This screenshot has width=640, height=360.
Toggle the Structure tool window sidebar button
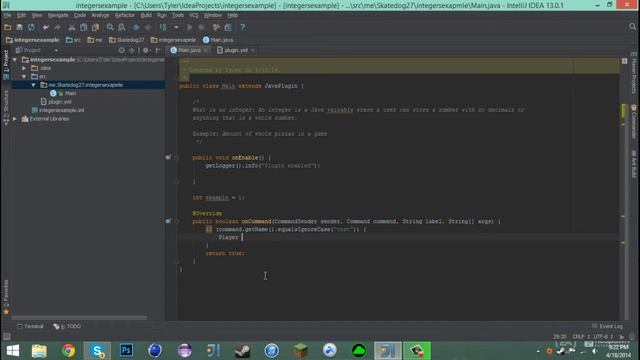click(x=6, y=107)
